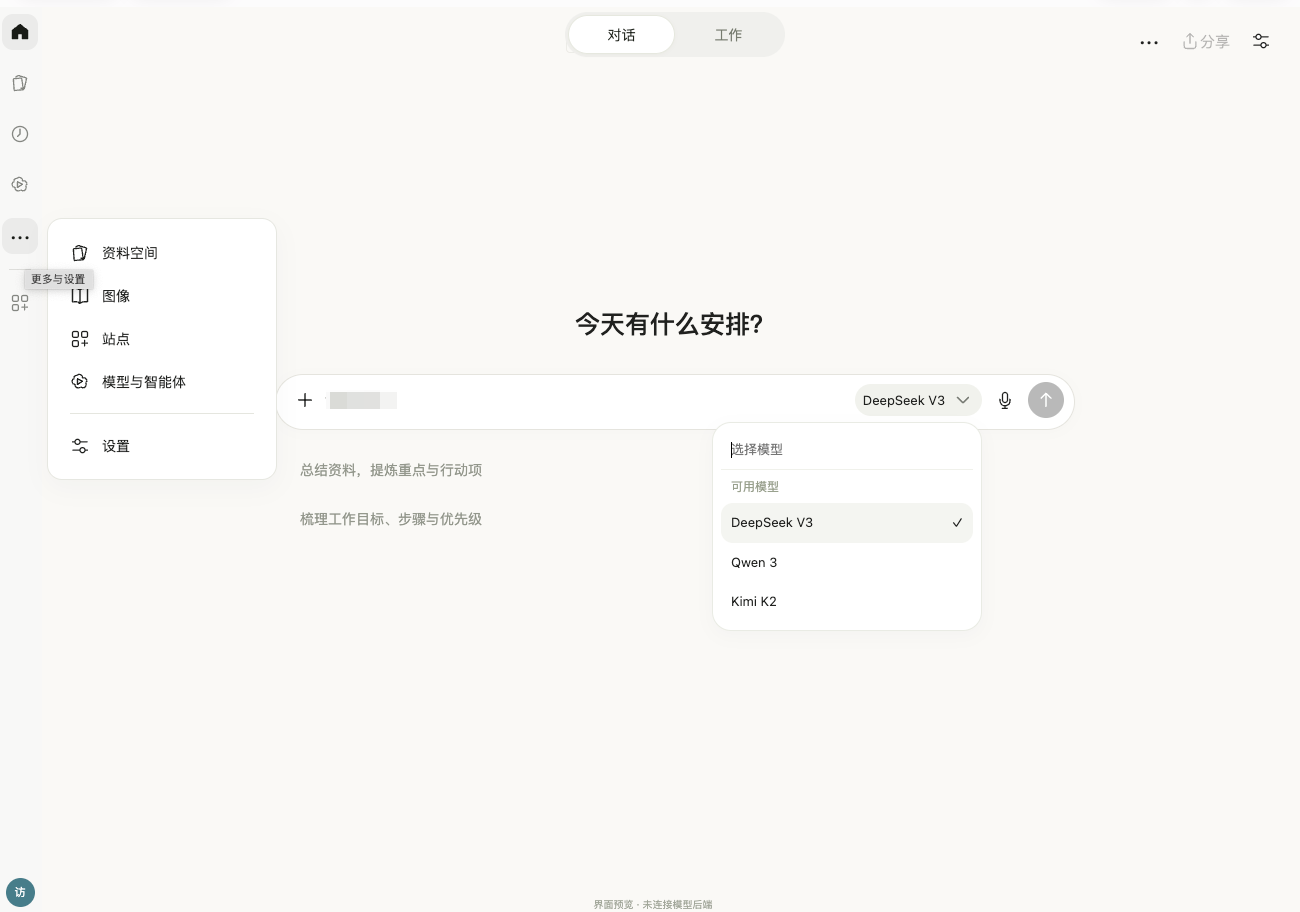Viewport: 1300px width, 912px height.
Task: Click the heading 今天有什么安排?
Action: pos(669,324)
